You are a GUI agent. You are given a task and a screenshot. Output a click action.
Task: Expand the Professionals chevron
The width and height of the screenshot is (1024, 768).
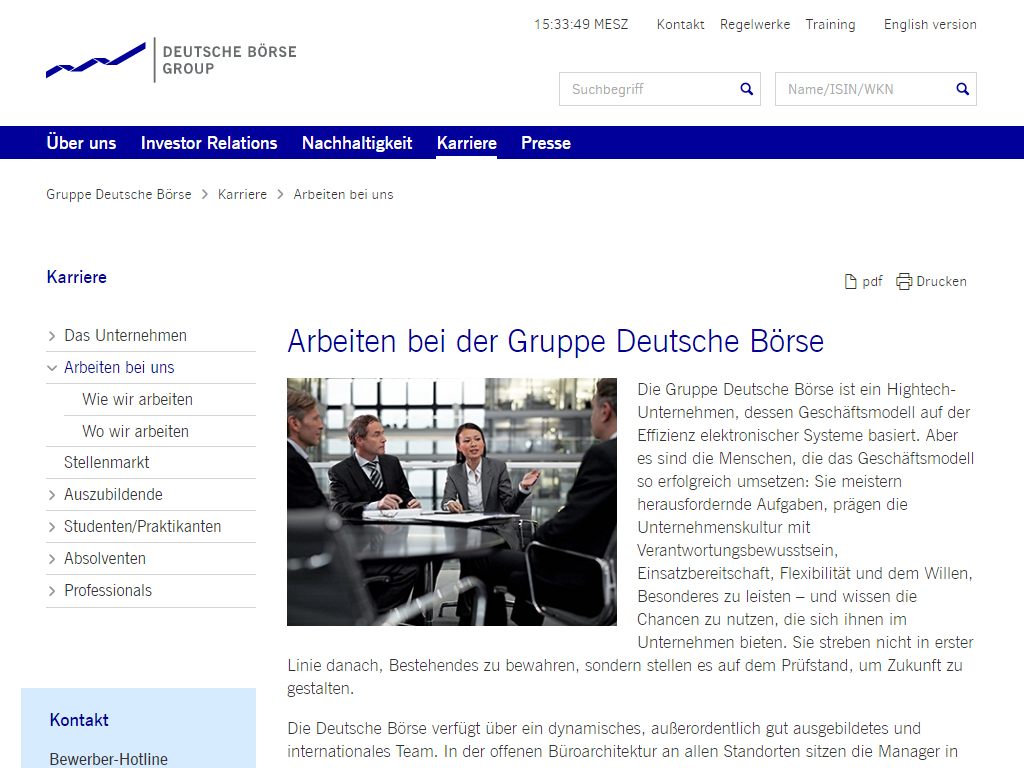click(52, 591)
